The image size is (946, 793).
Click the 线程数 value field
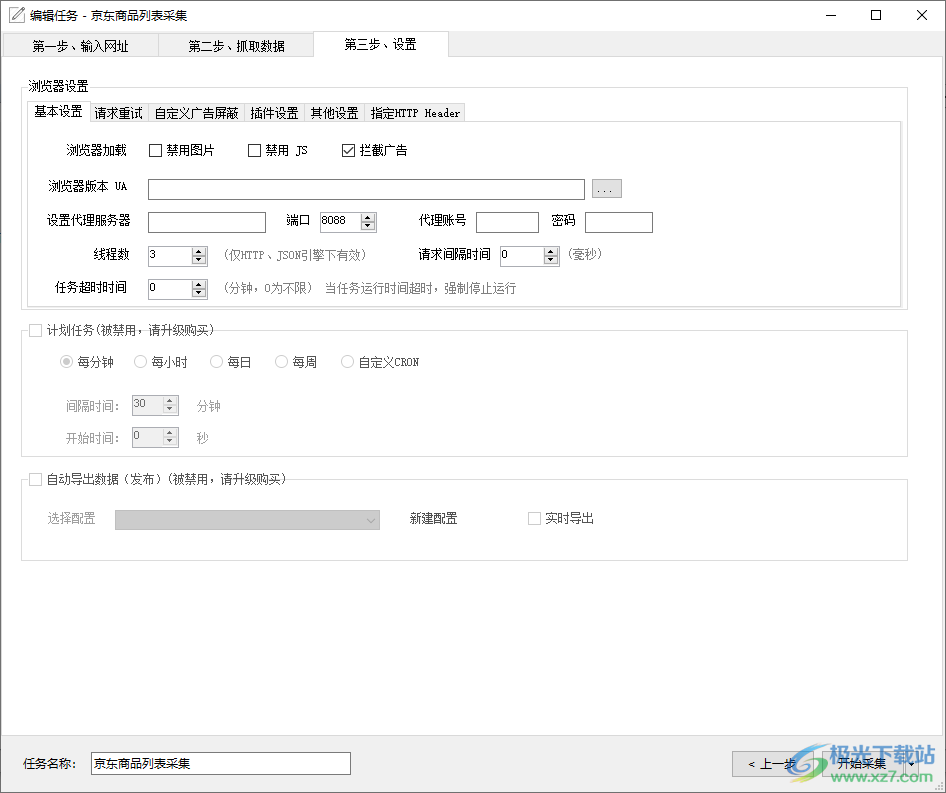[170, 256]
